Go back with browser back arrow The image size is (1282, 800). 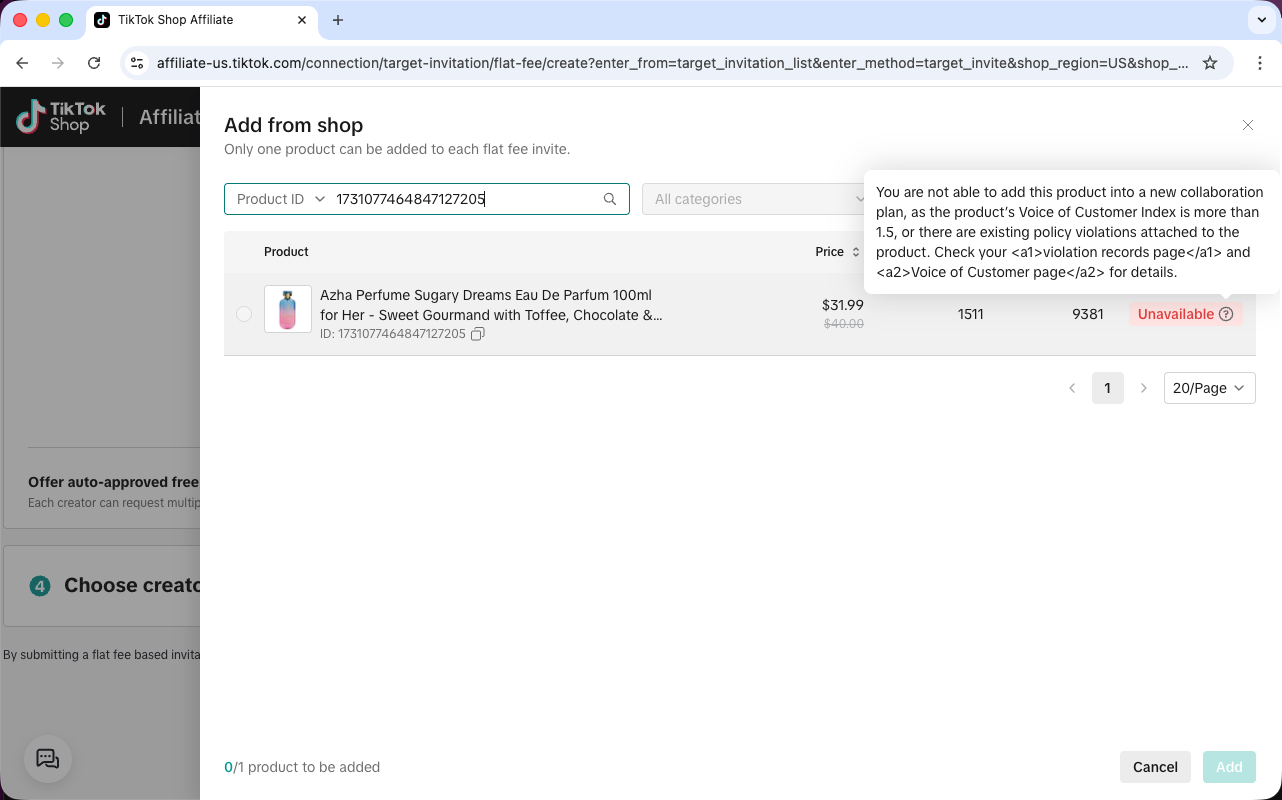click(22, 63)
